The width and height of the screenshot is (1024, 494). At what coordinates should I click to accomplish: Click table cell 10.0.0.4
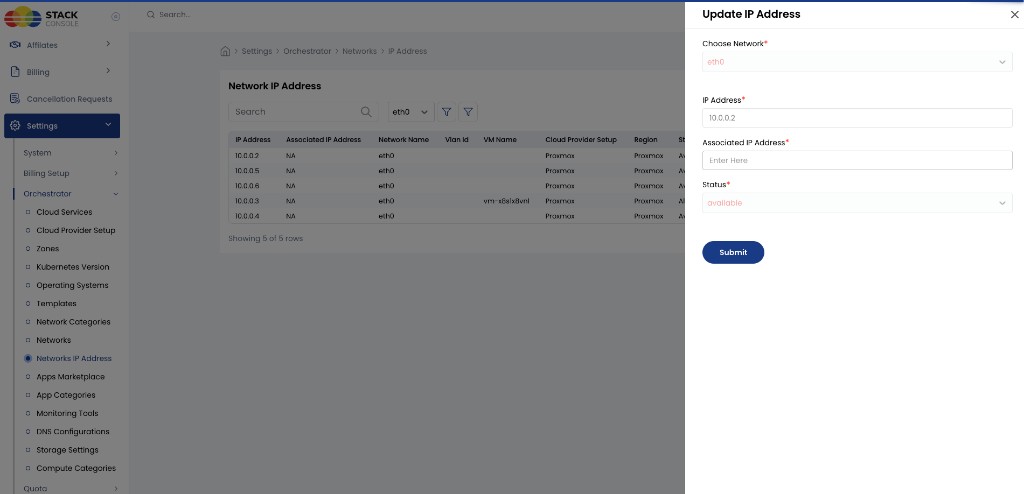coord(247,216)
